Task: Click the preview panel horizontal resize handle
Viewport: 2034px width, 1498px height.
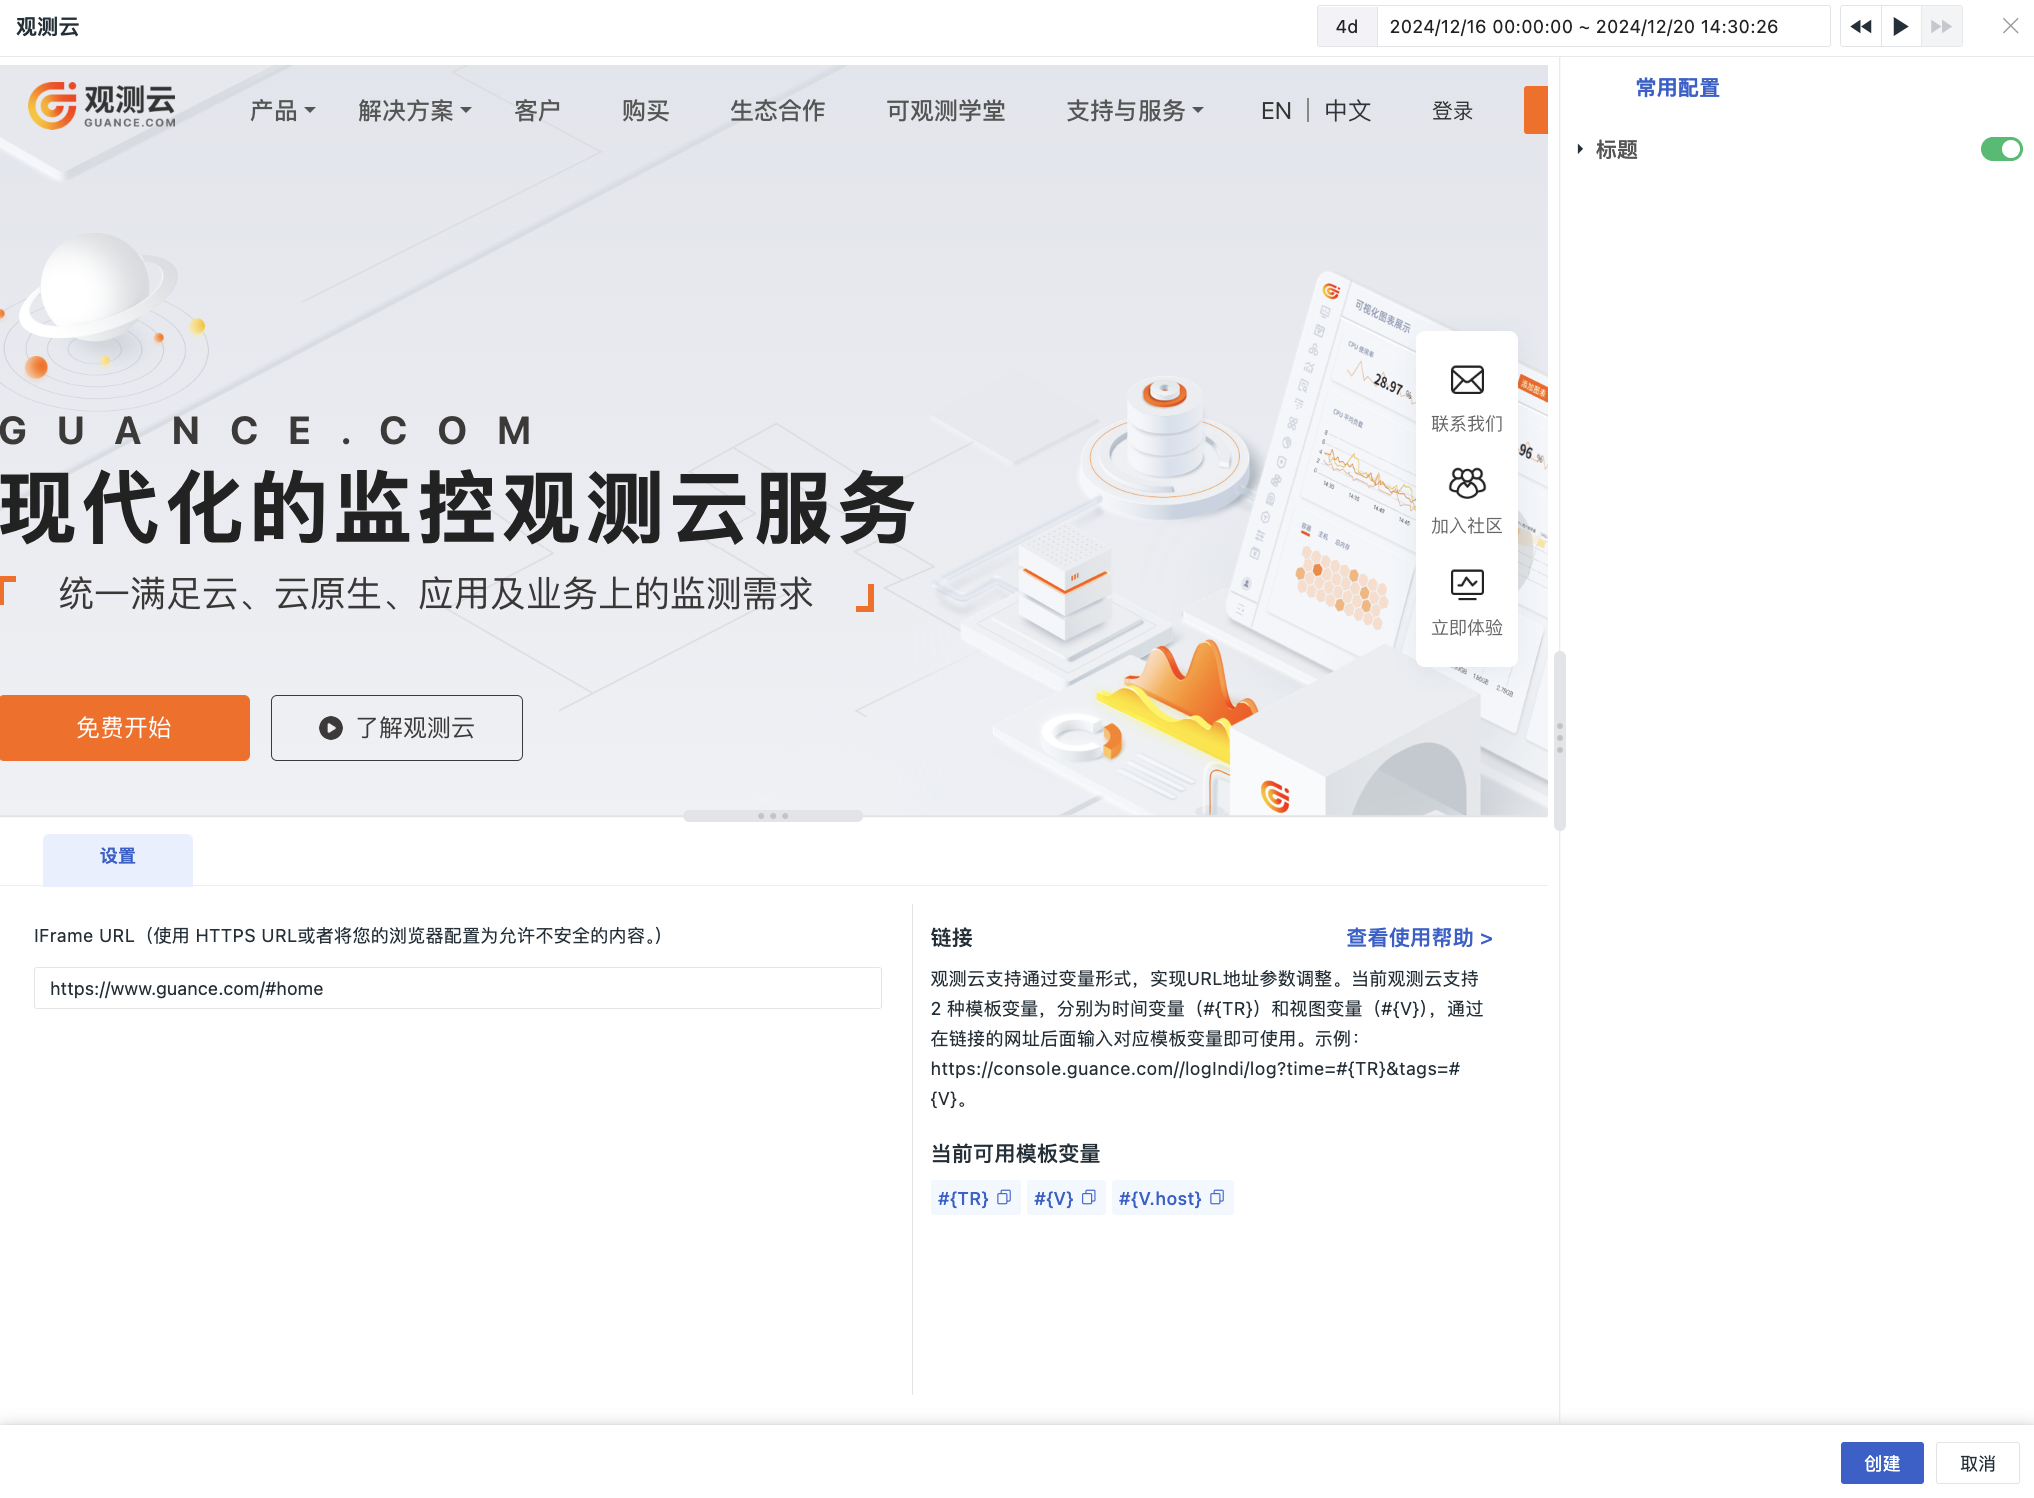Action: pos(773,816)
